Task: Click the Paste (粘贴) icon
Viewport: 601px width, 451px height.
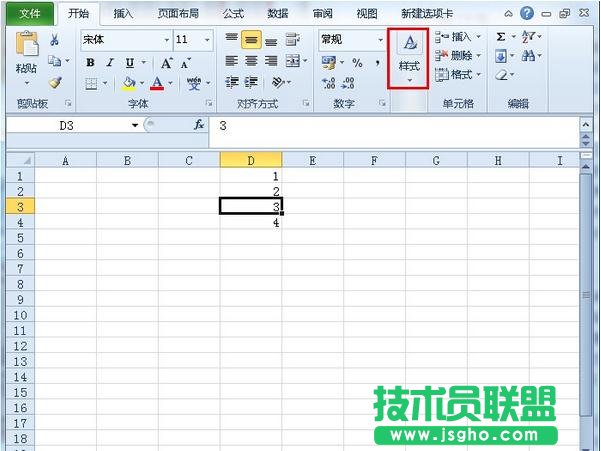Action: pyautogui.click(x=26, y=48)
